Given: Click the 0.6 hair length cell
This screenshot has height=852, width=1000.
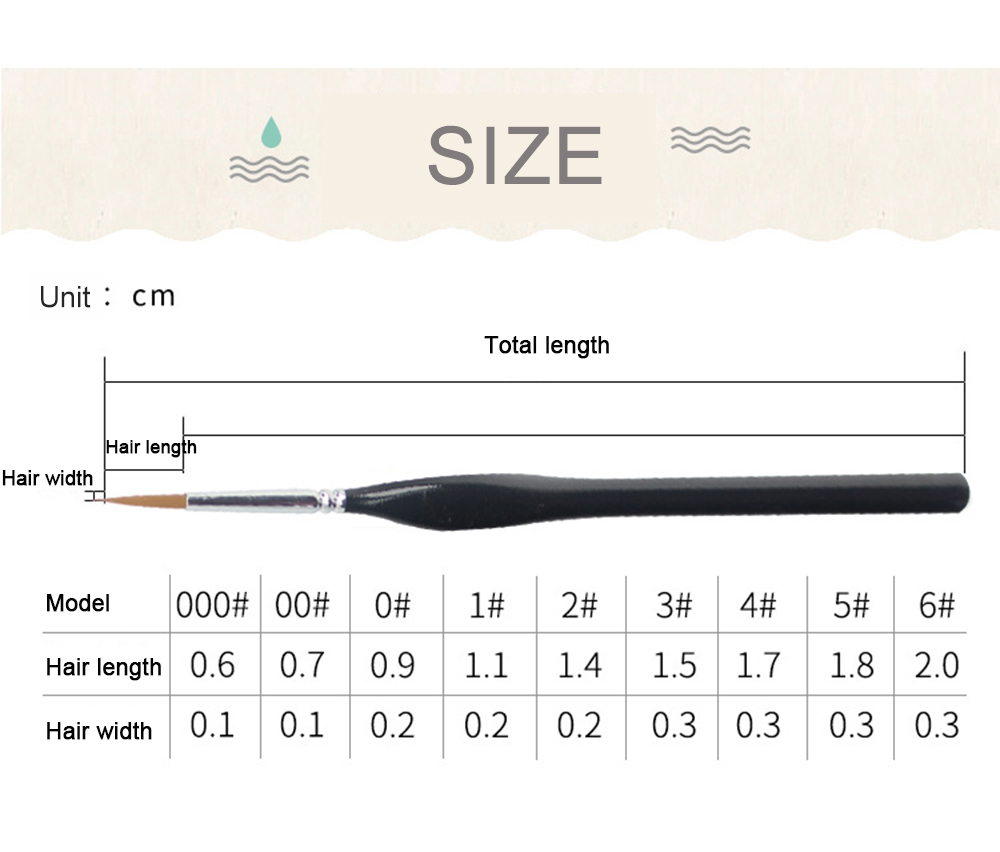Looking at the screenshot, I should pyautogui.click(x=212, y=665).
